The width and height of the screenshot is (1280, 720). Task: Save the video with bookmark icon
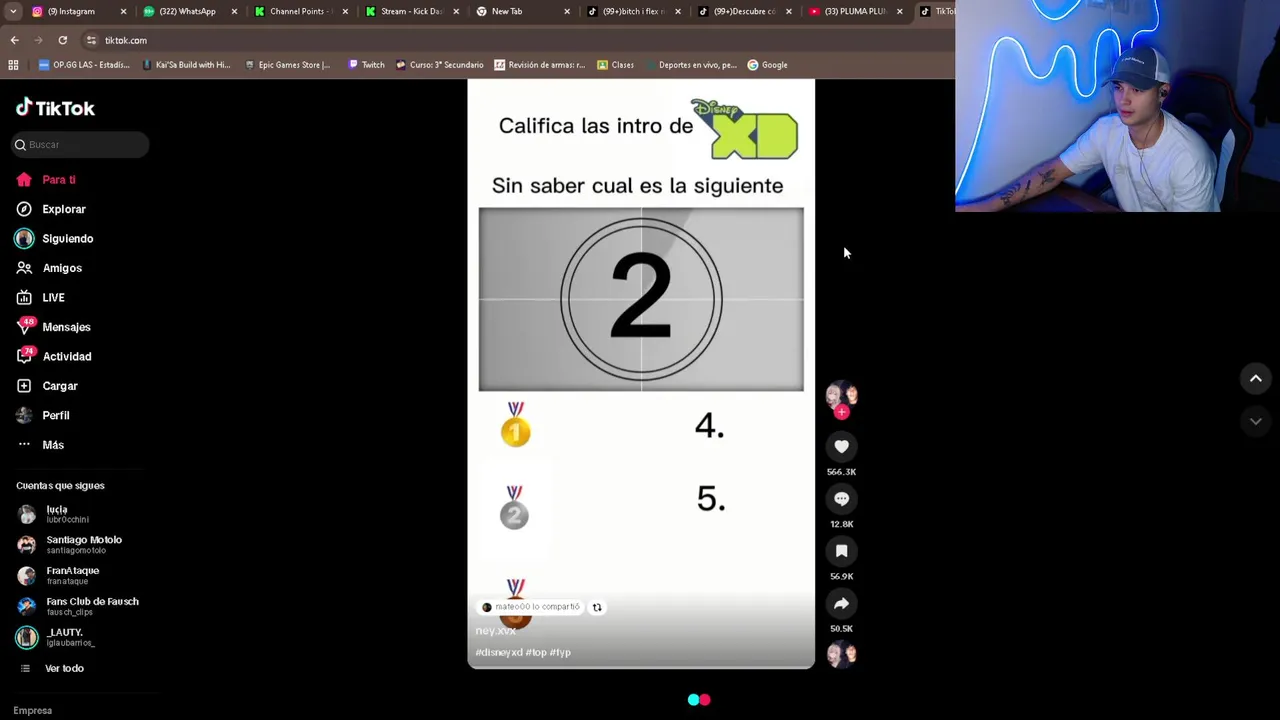(841, 551)
